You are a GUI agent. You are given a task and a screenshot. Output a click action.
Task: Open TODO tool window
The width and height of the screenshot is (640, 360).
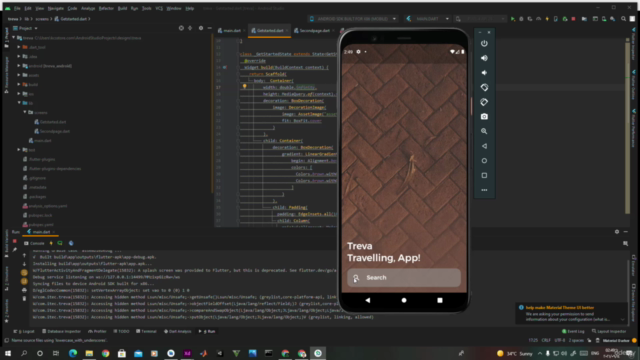coord(121,331)
